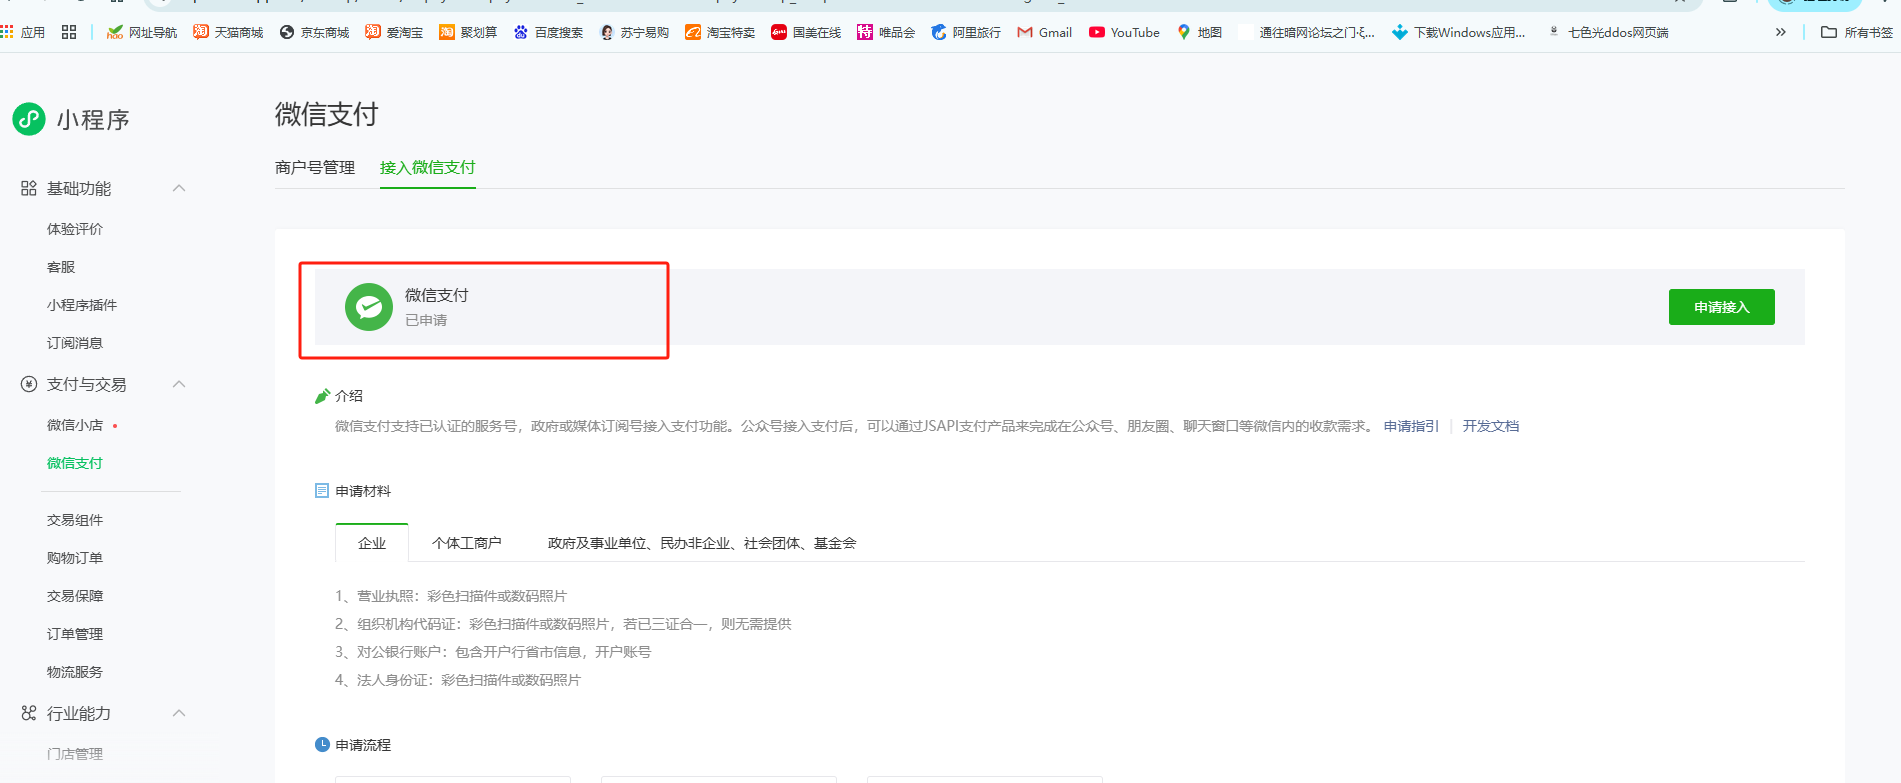1901x783 pixels.
Task: Click the green 微信支付 chat icon
Action: 369,307
